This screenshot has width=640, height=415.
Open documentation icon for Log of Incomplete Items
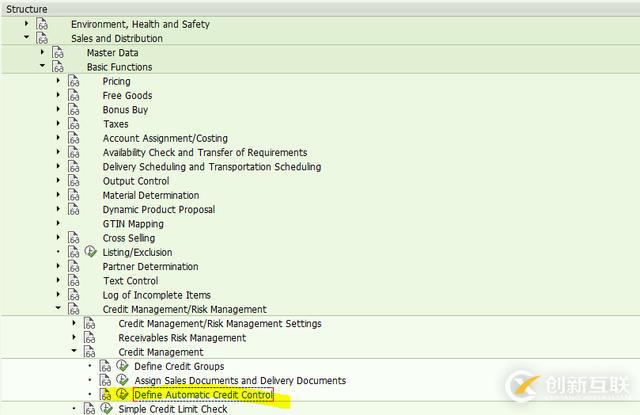click(73, 295)
